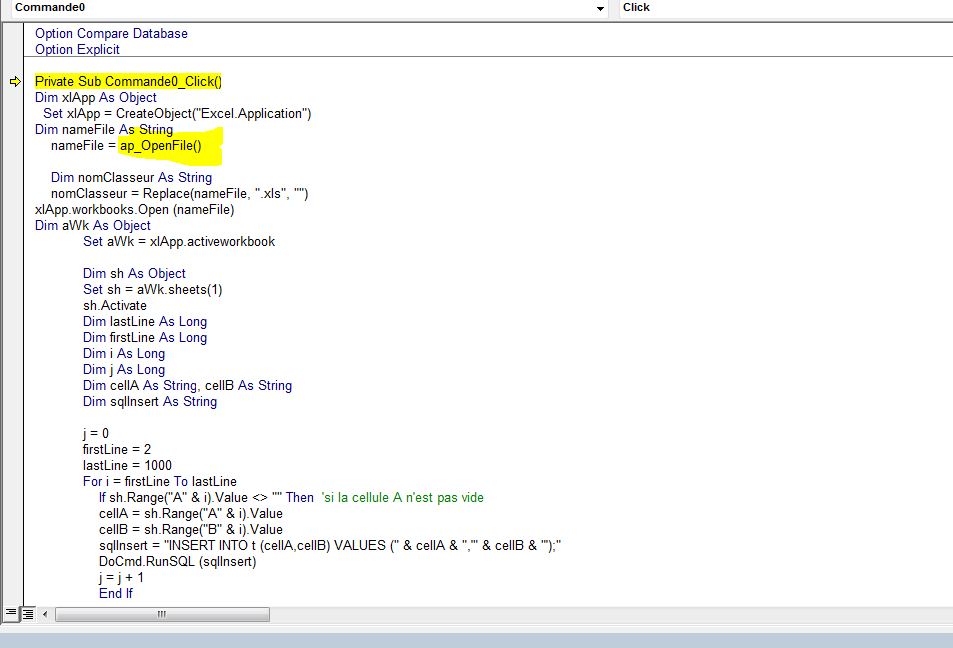This screenshot has height=648, width=953.
Task: Click the yellow execution arrow in margin
Action: pos(15,81)
